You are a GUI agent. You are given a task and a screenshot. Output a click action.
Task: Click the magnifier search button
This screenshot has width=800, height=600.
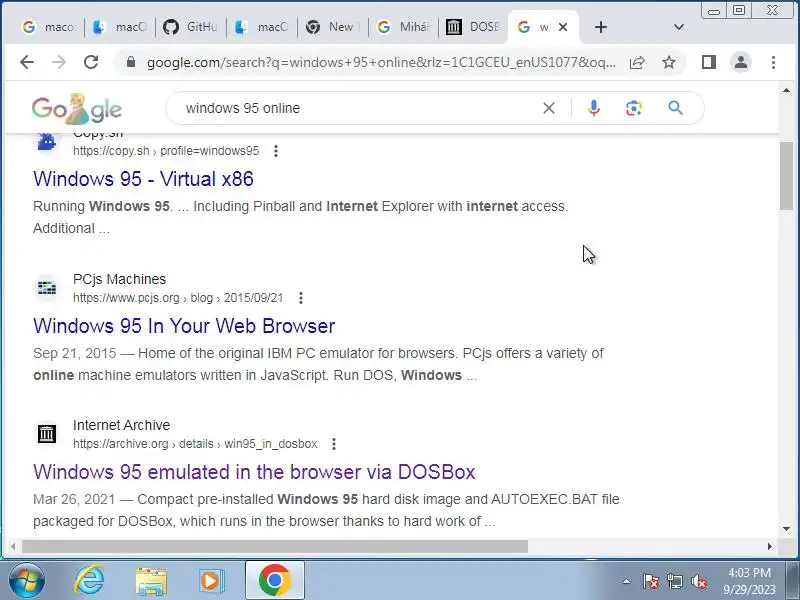click(x=676, y=108)
